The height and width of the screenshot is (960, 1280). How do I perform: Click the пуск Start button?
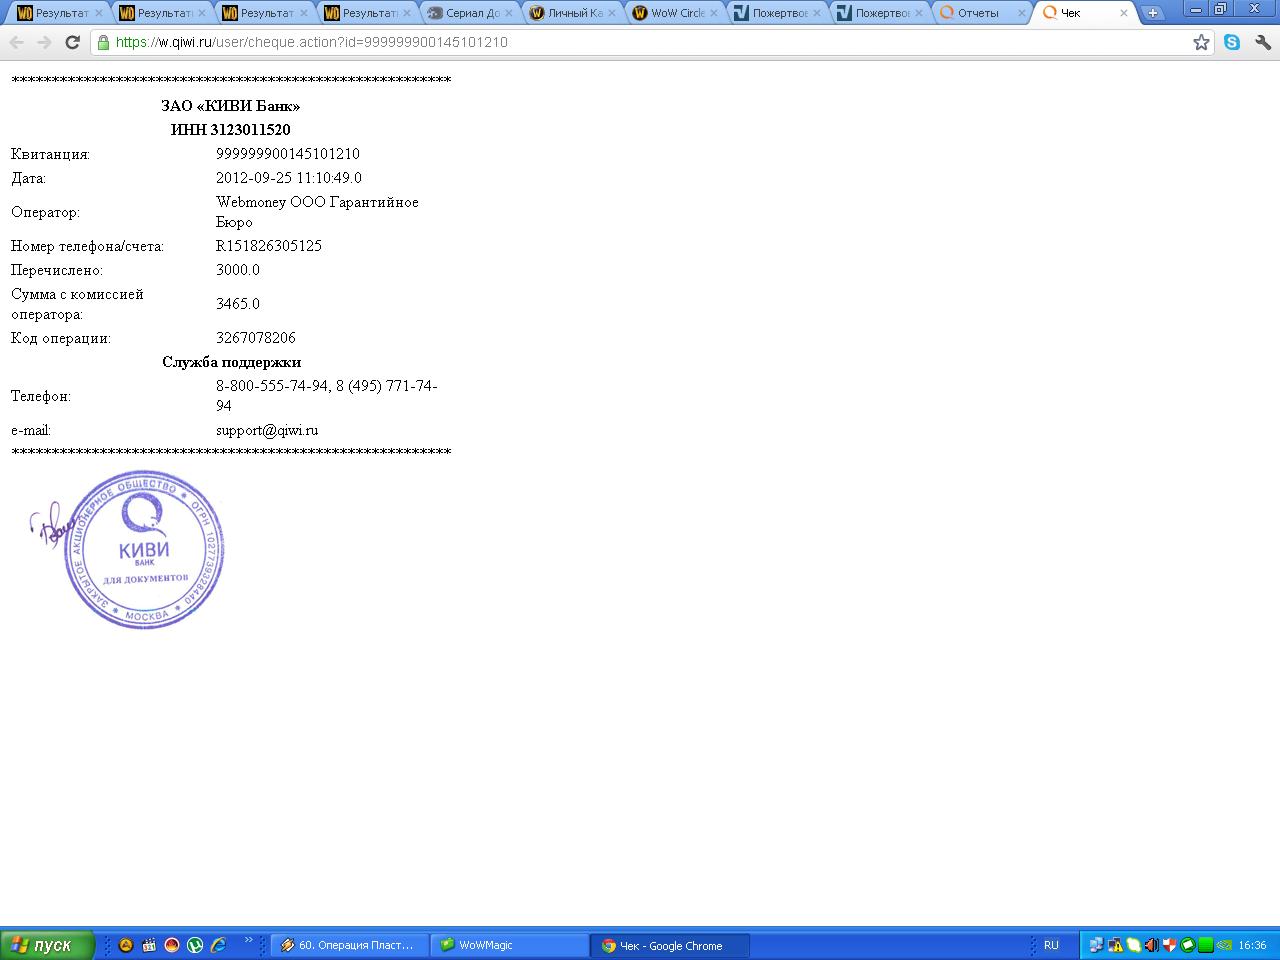click(x=46, y=945)
